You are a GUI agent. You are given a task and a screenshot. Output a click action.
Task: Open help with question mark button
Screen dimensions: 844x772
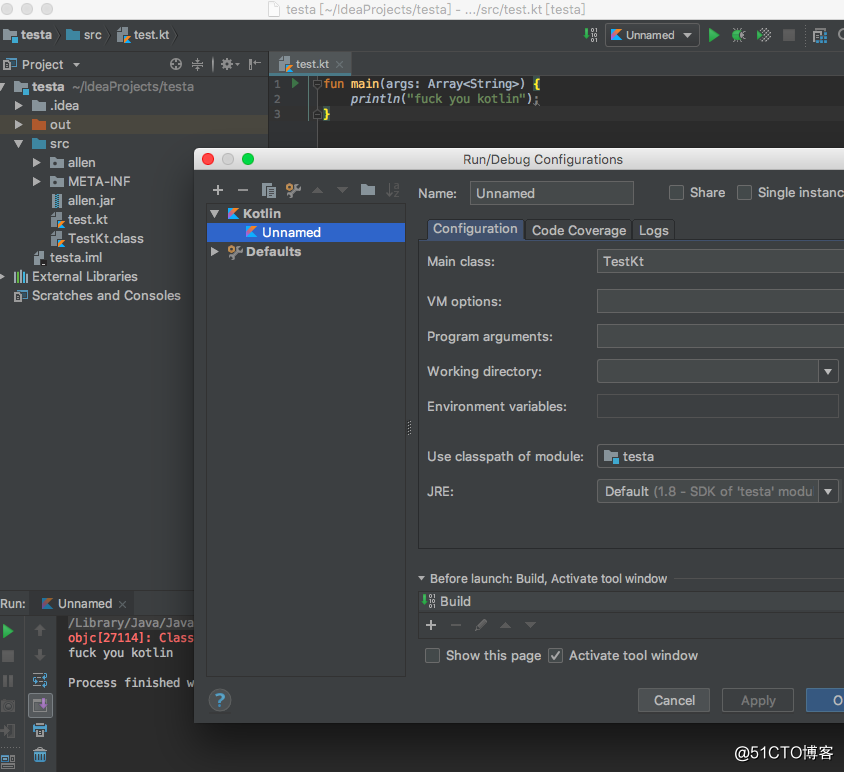(x=220, y=700)
